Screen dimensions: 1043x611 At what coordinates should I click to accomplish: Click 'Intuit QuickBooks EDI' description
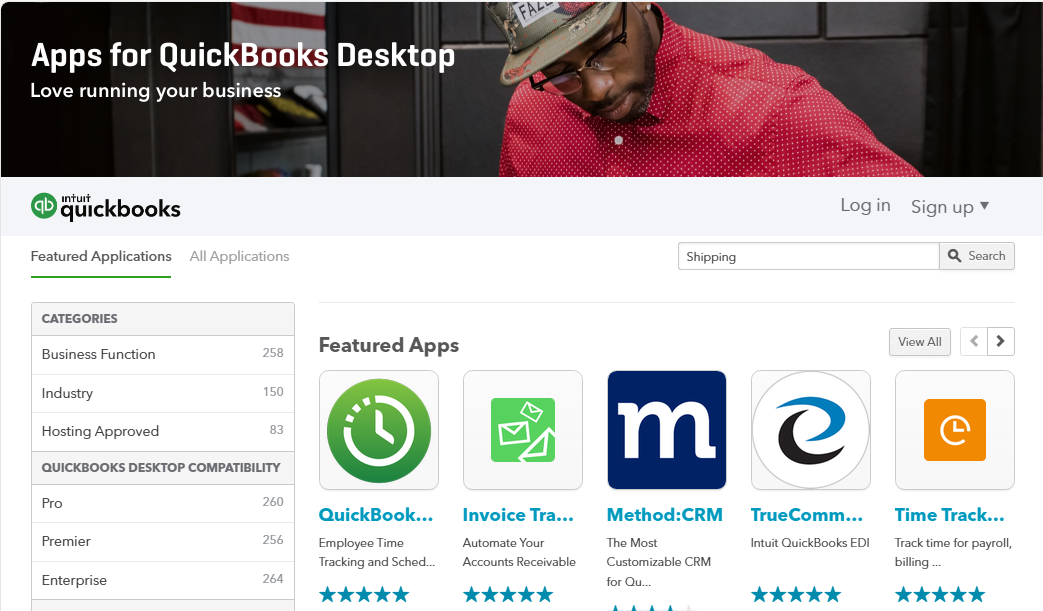(x=810, y=543)
